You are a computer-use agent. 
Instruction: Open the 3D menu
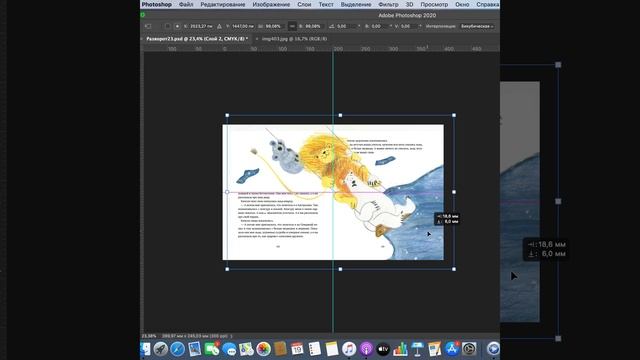[x=409, y=4]
